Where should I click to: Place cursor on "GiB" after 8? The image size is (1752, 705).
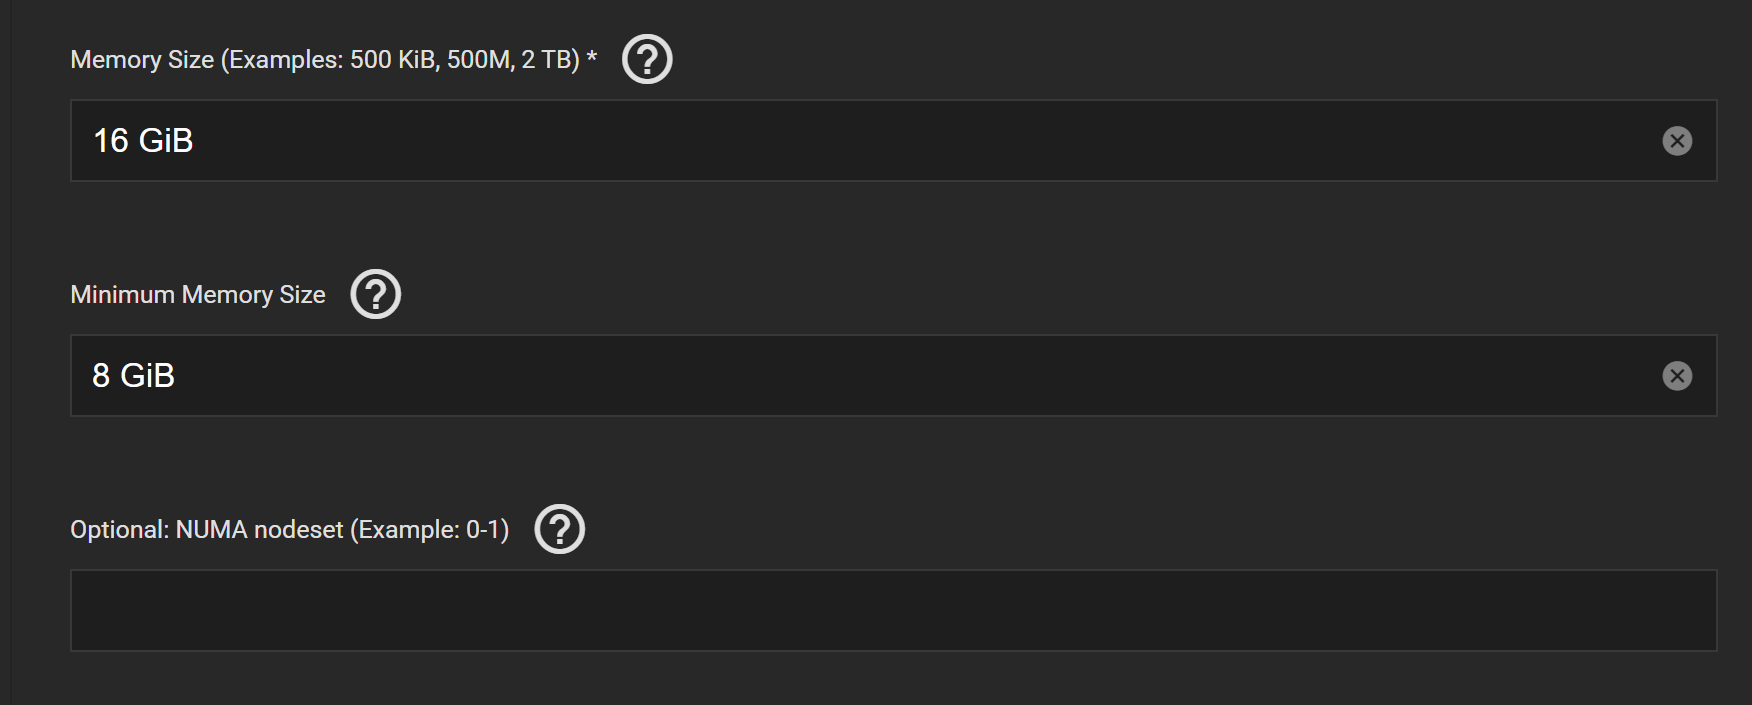coord(148,376)
